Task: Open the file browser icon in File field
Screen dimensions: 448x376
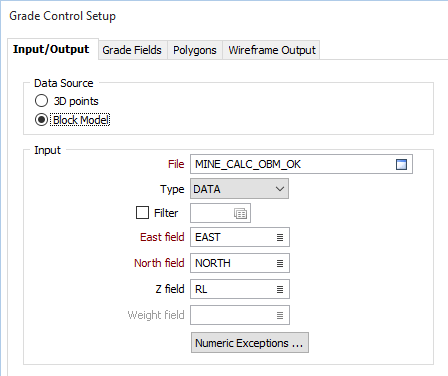Action: coord(401,164)
